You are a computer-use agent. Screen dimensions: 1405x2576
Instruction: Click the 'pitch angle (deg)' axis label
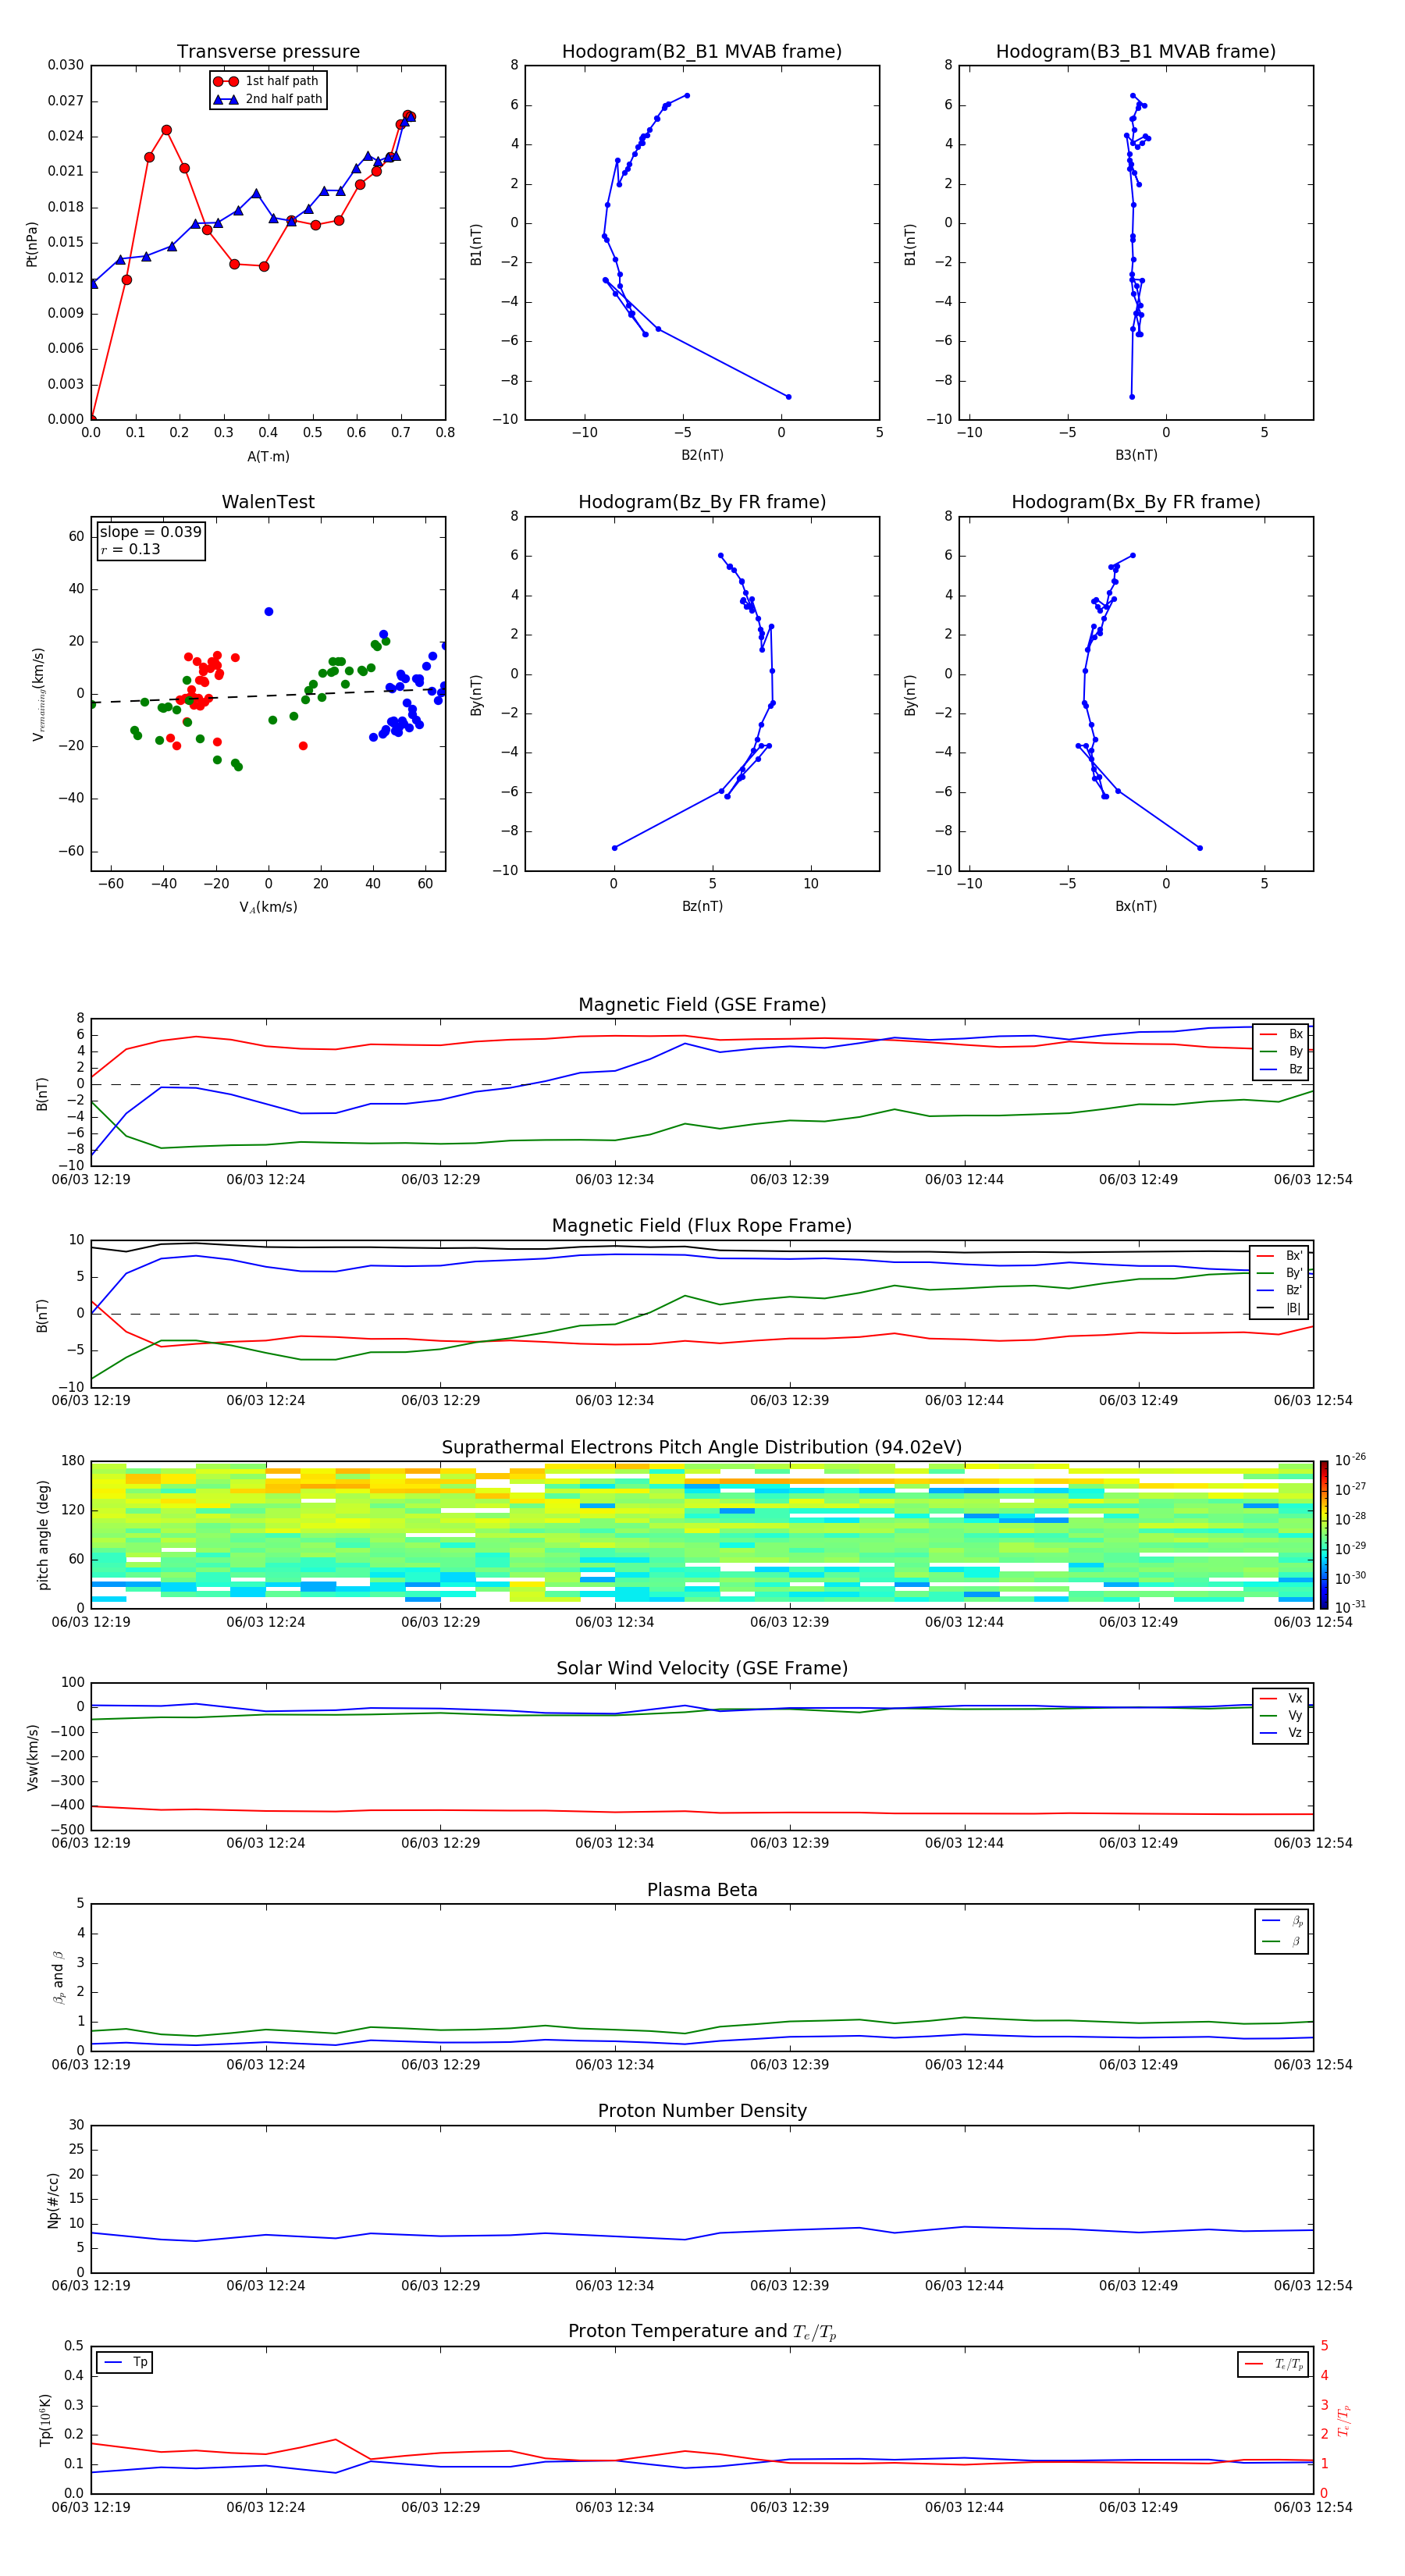43,1535
